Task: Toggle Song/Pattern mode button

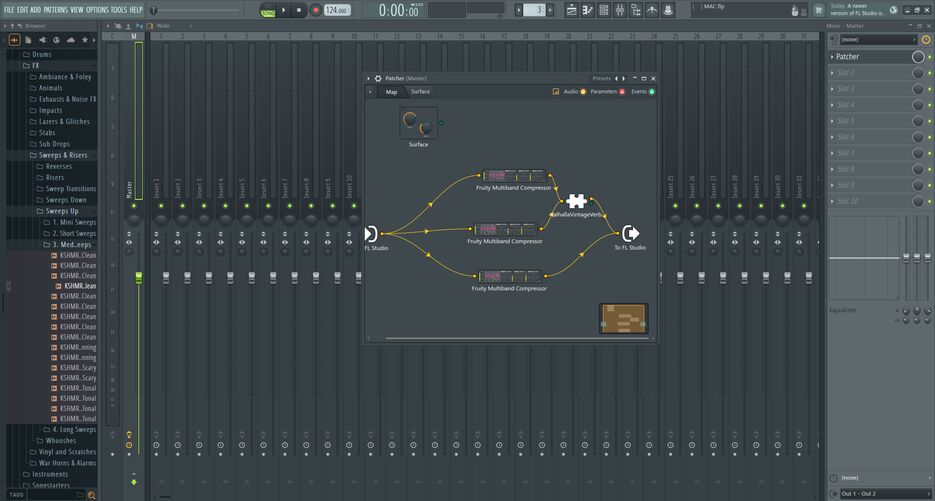Action: pos(268,10)
